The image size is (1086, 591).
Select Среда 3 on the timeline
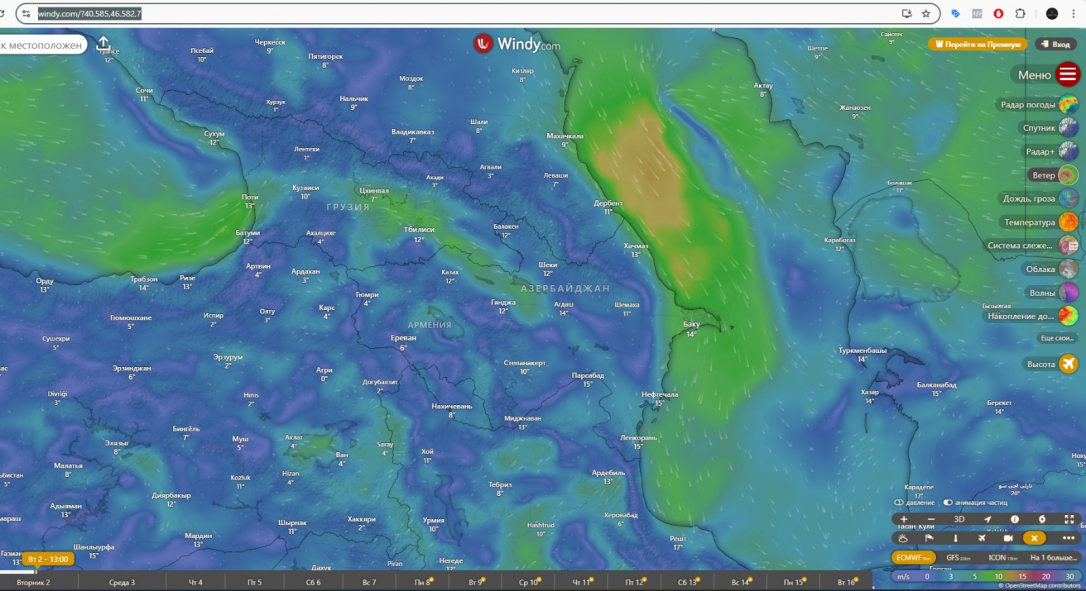coord(121,582)
